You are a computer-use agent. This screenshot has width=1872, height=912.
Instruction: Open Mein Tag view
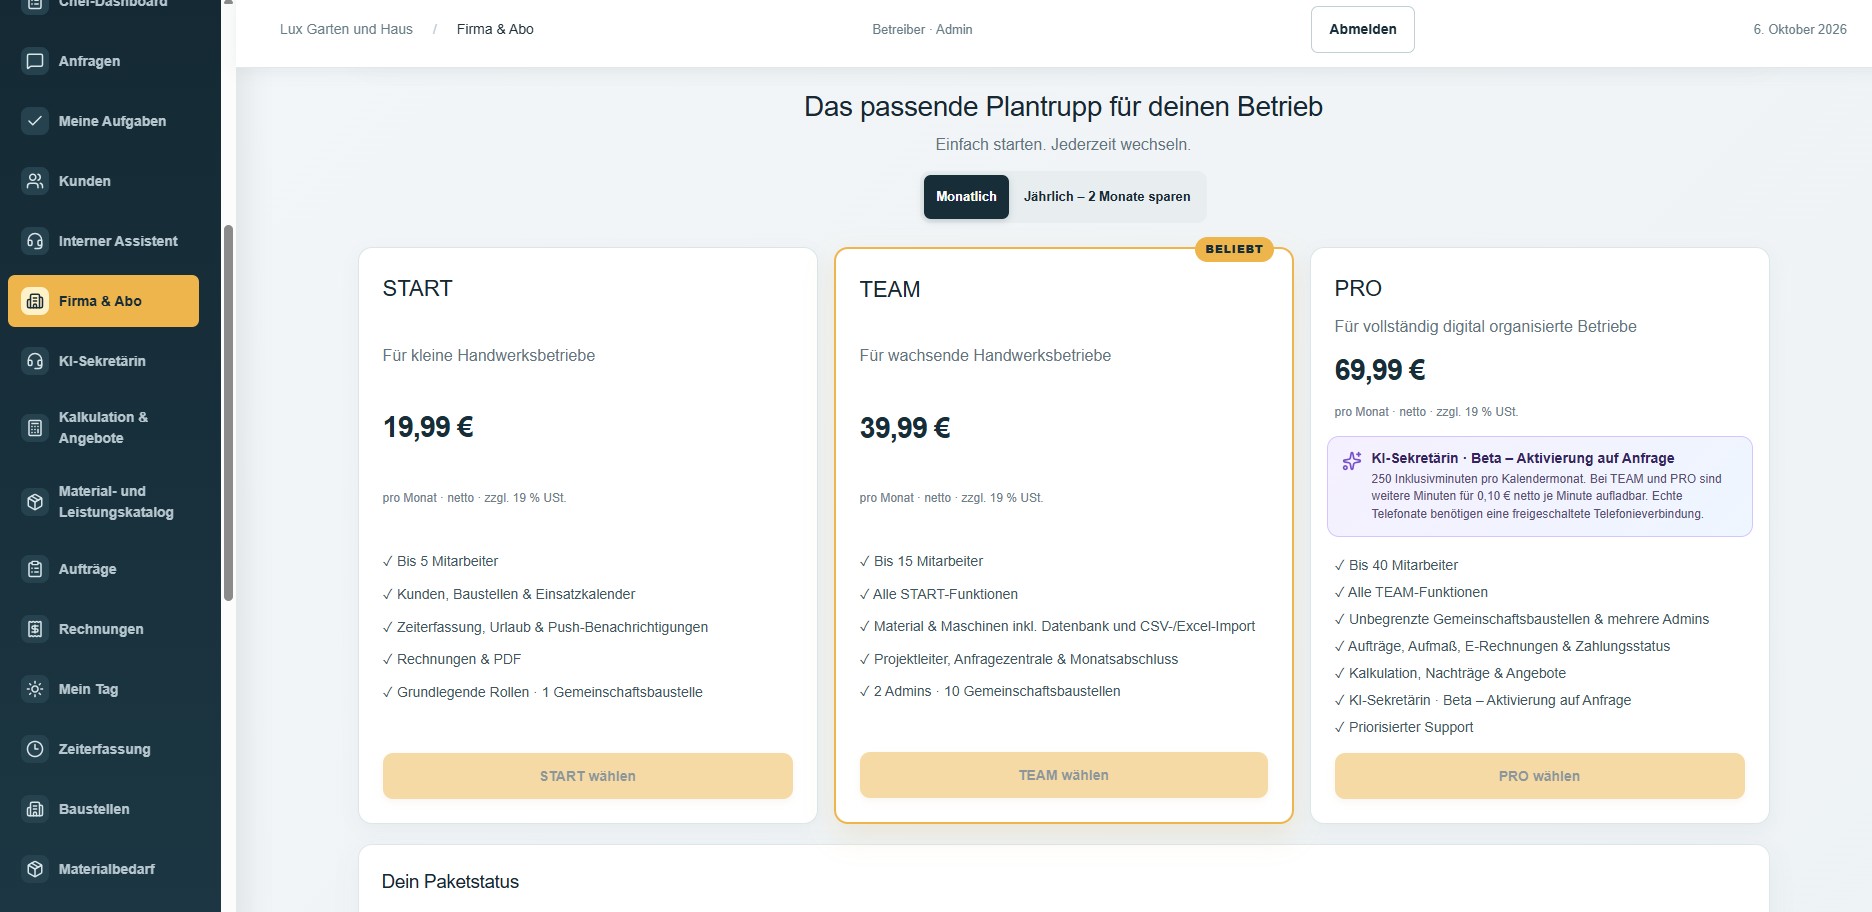click(103, 689)
